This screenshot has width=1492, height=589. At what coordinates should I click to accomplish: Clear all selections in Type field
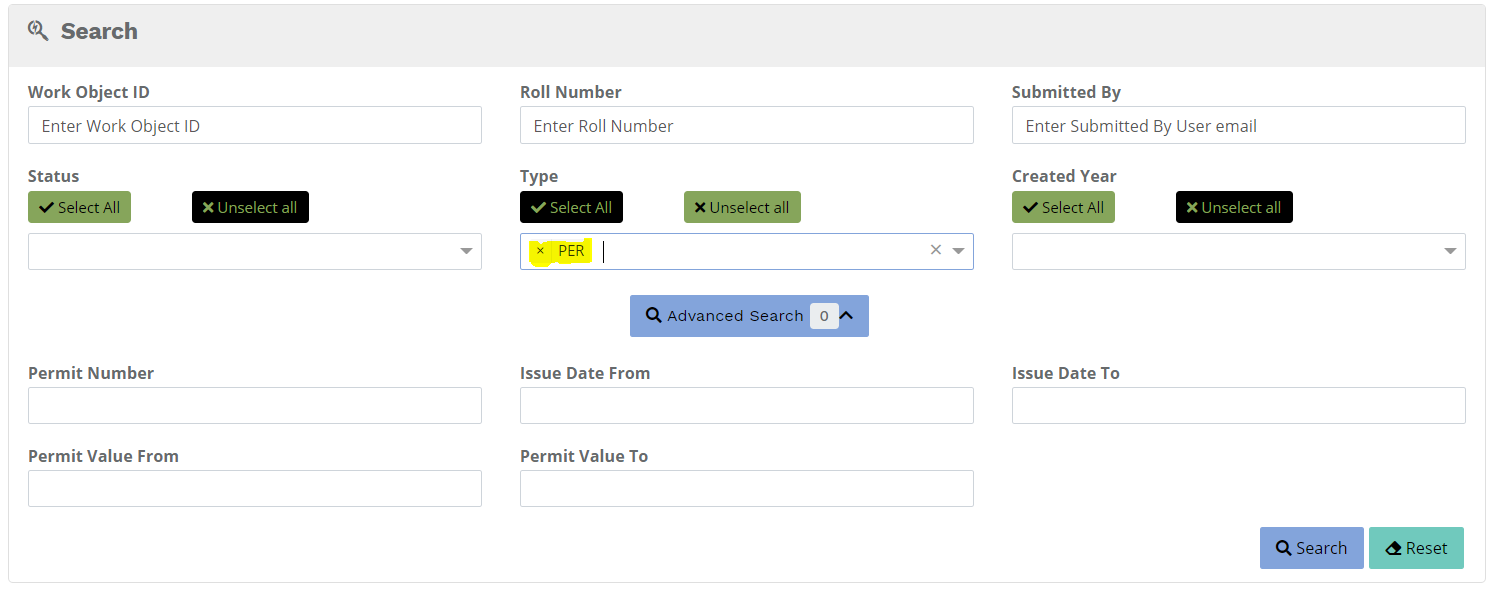(x=936, y=251)
